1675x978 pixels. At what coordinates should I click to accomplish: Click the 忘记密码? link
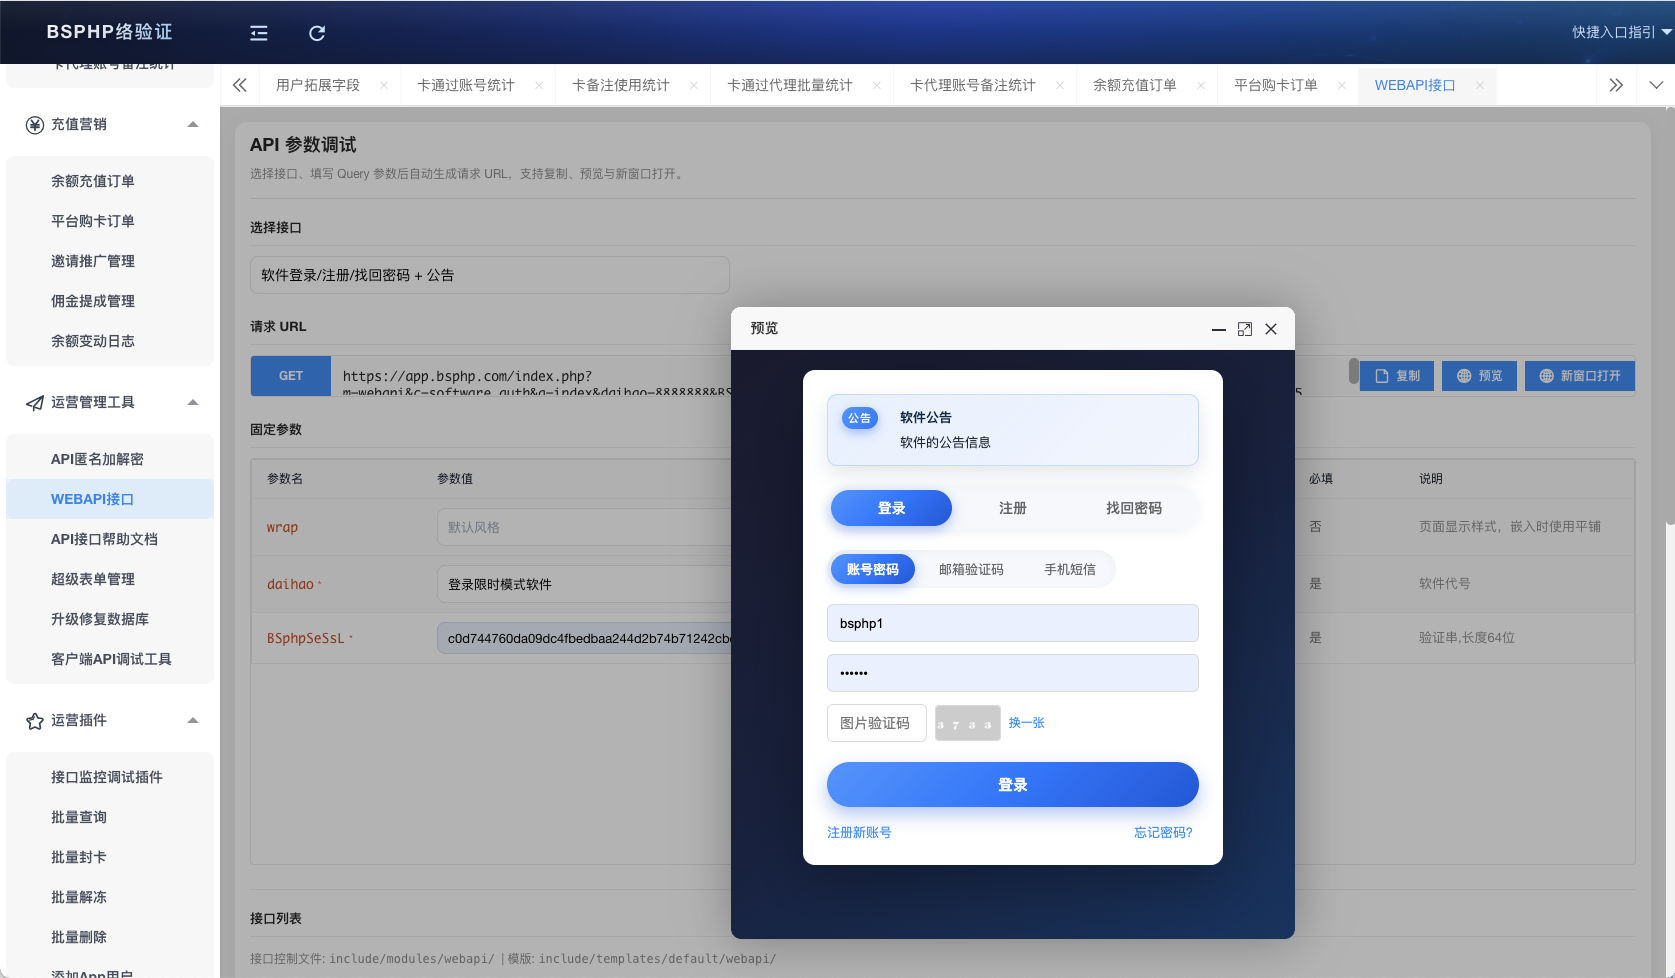(1163, 832)
